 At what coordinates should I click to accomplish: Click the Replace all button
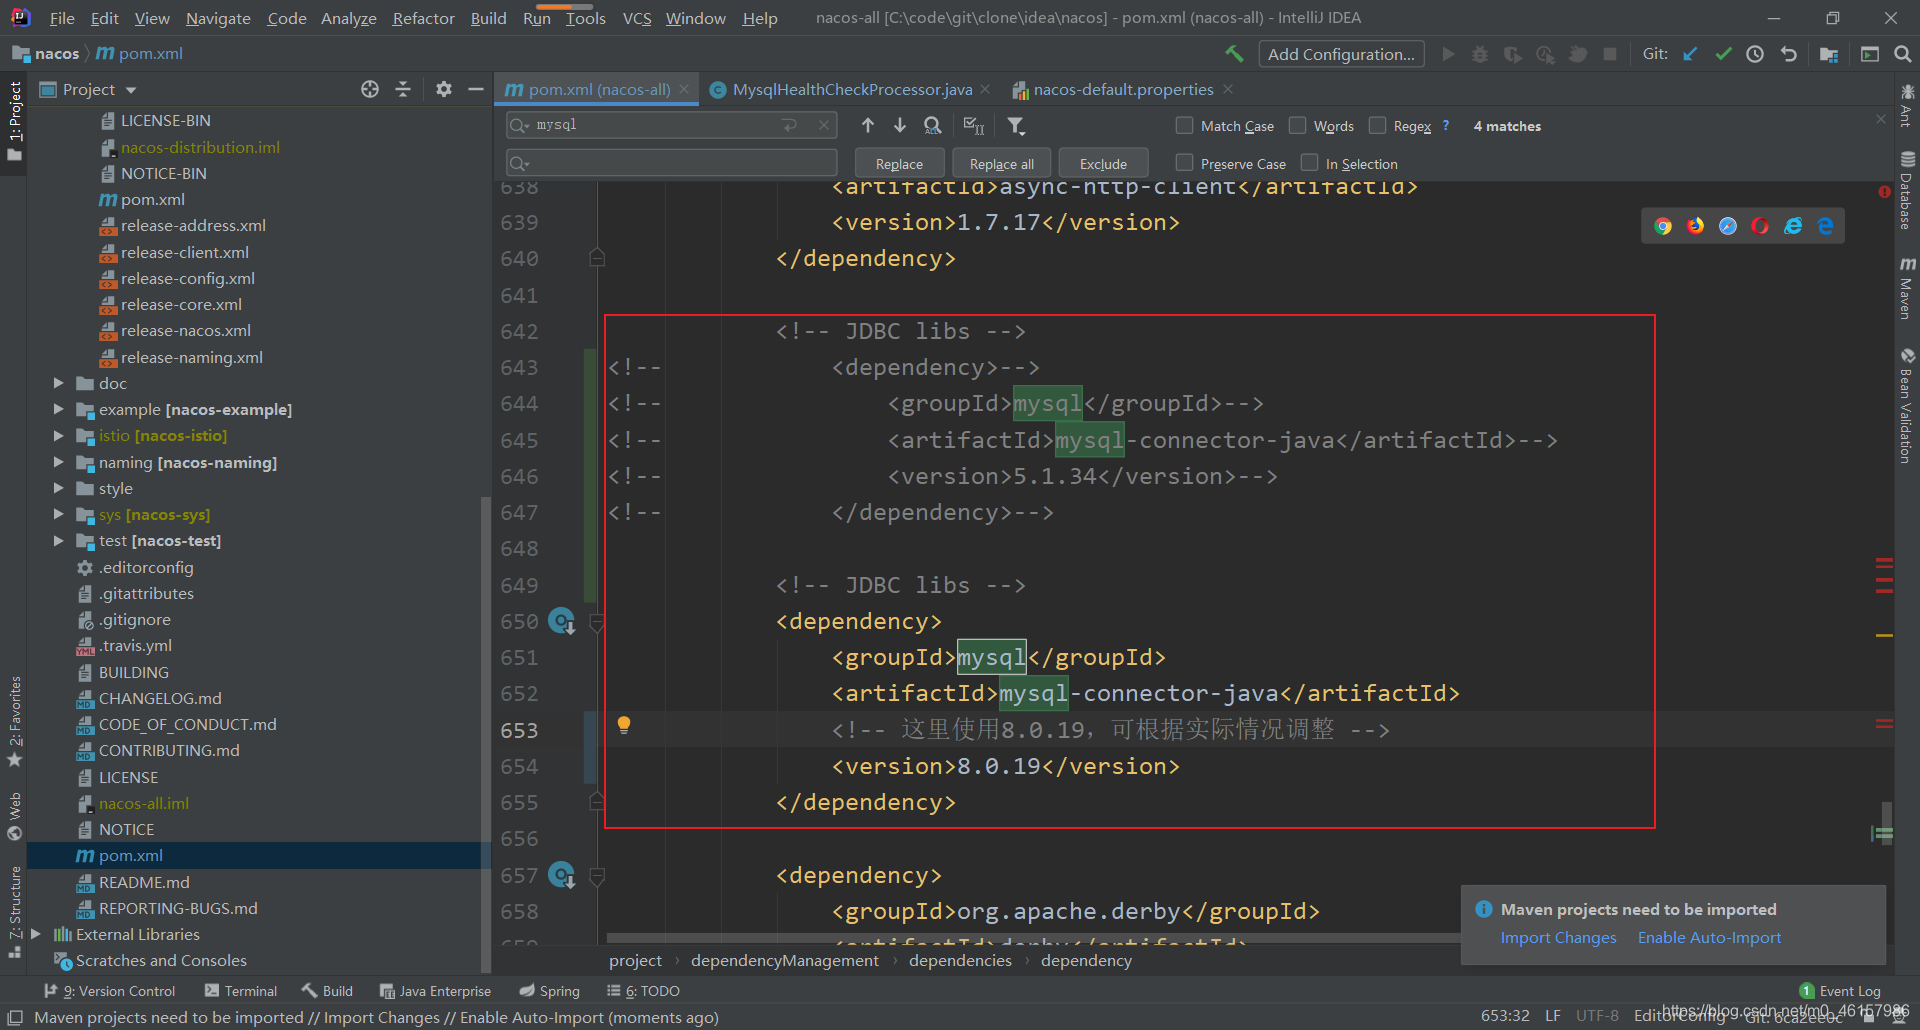click(1002, 164)
